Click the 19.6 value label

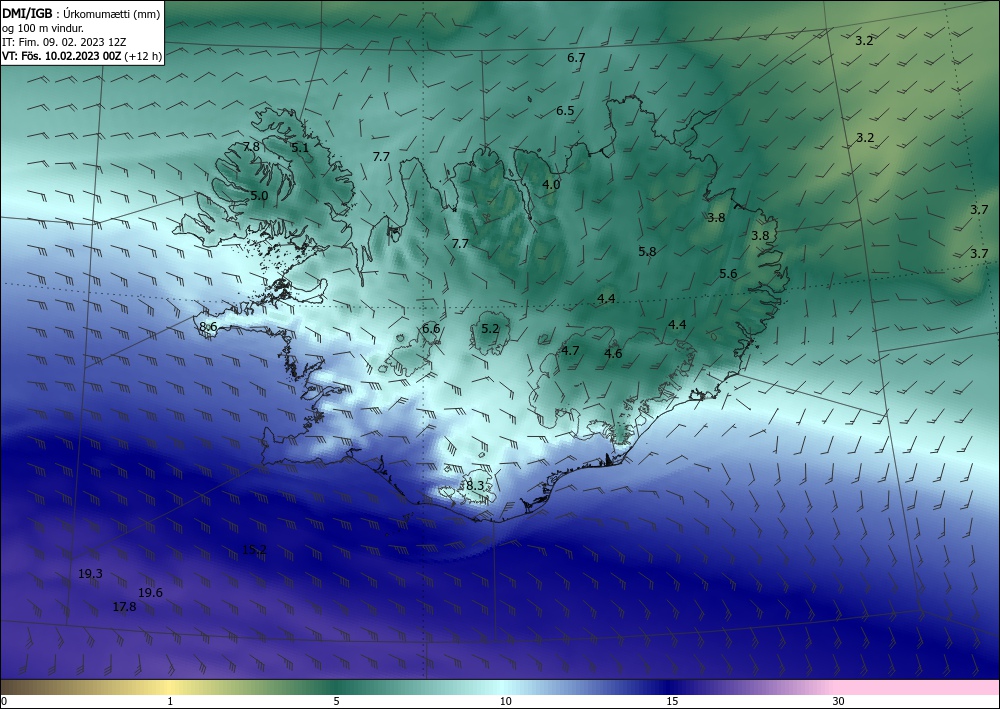pyautogui.click(x=151, y=593)
